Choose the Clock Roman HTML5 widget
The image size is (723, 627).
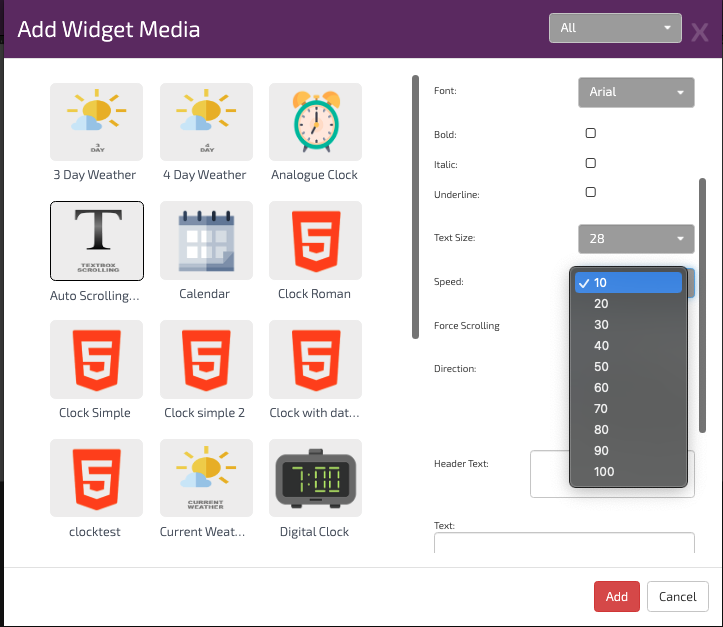tap(315, 241)
